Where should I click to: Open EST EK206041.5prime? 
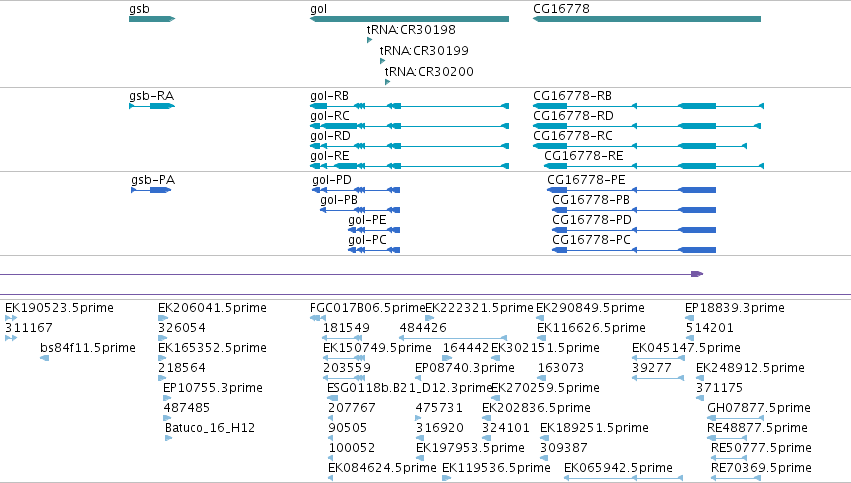(x=162, y=318)
